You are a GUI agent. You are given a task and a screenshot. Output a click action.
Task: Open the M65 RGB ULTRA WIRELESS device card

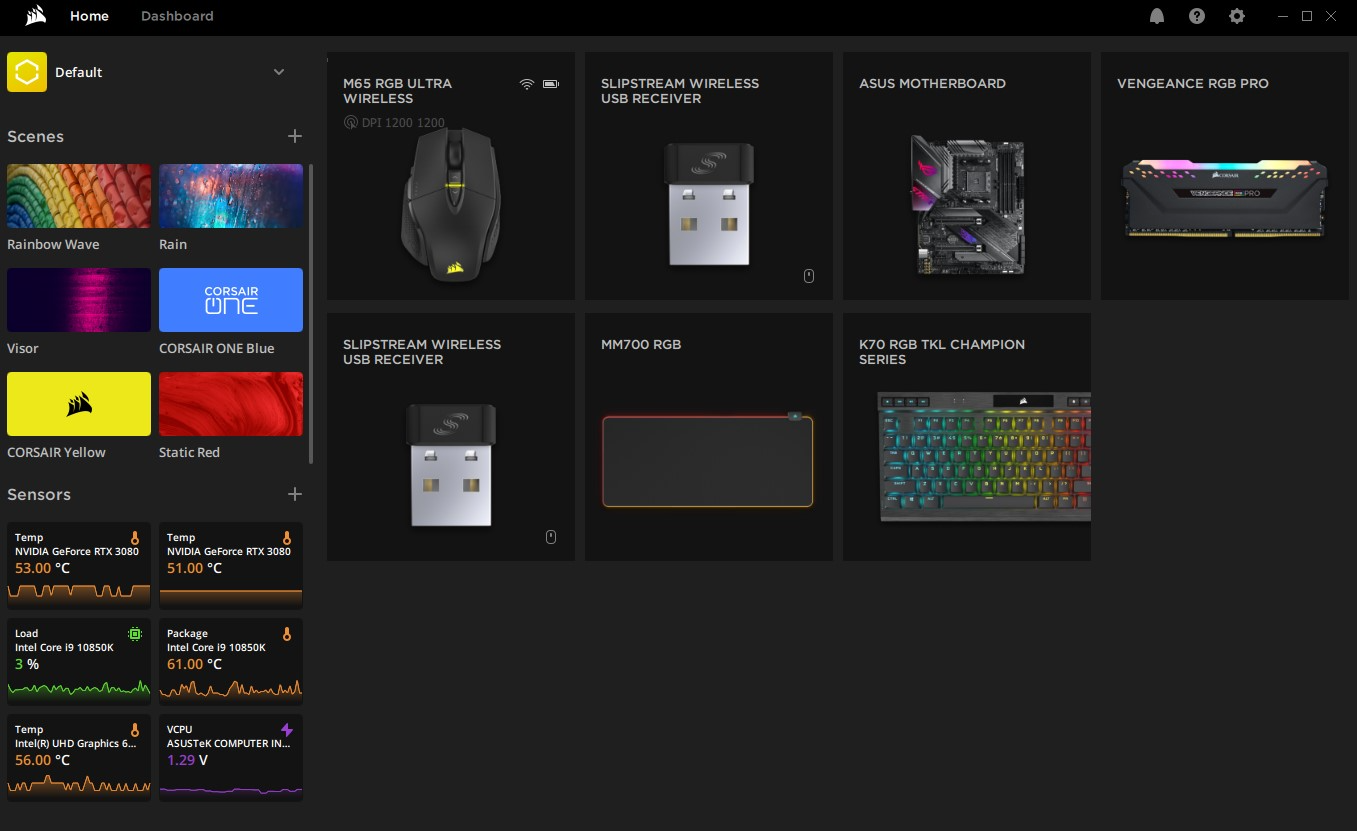[x=451, y=176]
